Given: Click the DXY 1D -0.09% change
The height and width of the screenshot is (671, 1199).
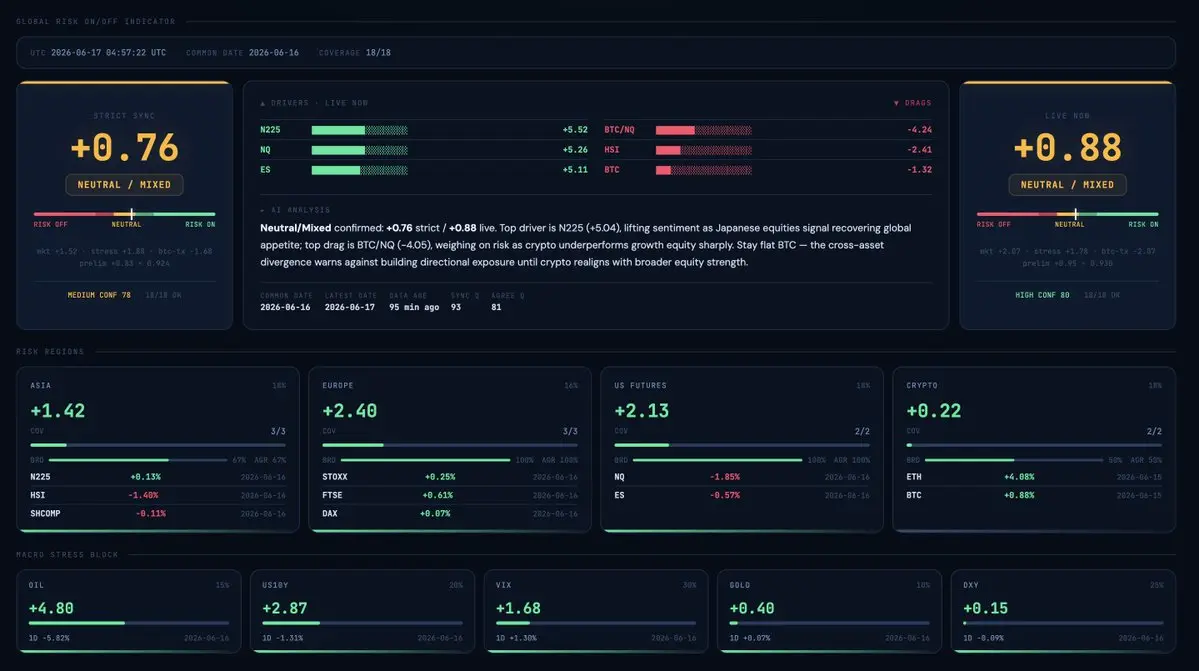Looking at the screenshot, I should [983, 638].
